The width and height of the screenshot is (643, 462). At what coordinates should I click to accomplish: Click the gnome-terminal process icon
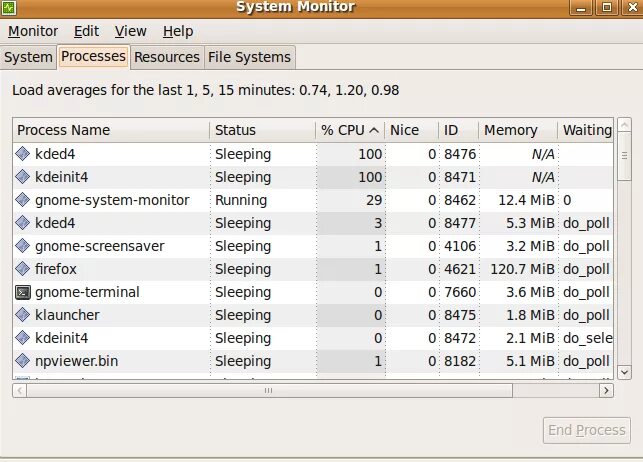pos(24,293)
